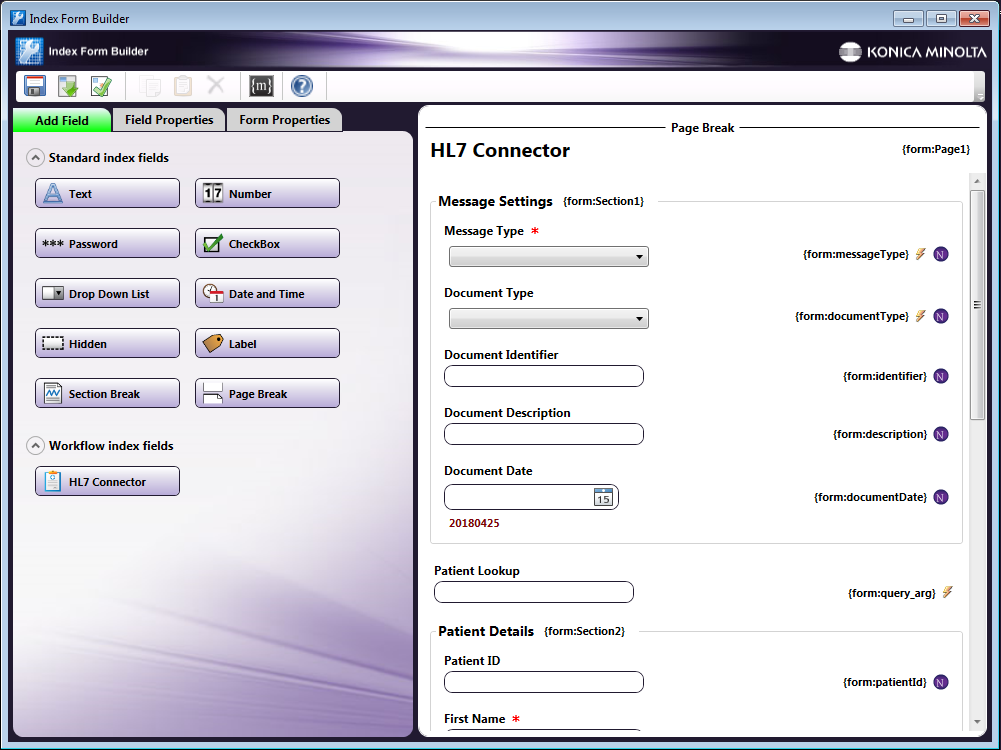Screen dimensions: 1001x750
Task: Click the scrollbar up arrow in form preview
Action: [977, 181]
